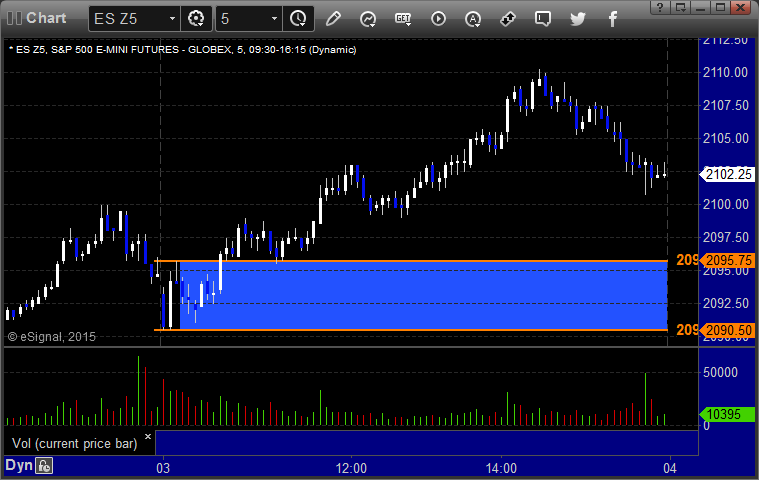This screenshot has height=480, width=759.
Task: Click the 2107.50 price axis label
Action: (726, 105)
